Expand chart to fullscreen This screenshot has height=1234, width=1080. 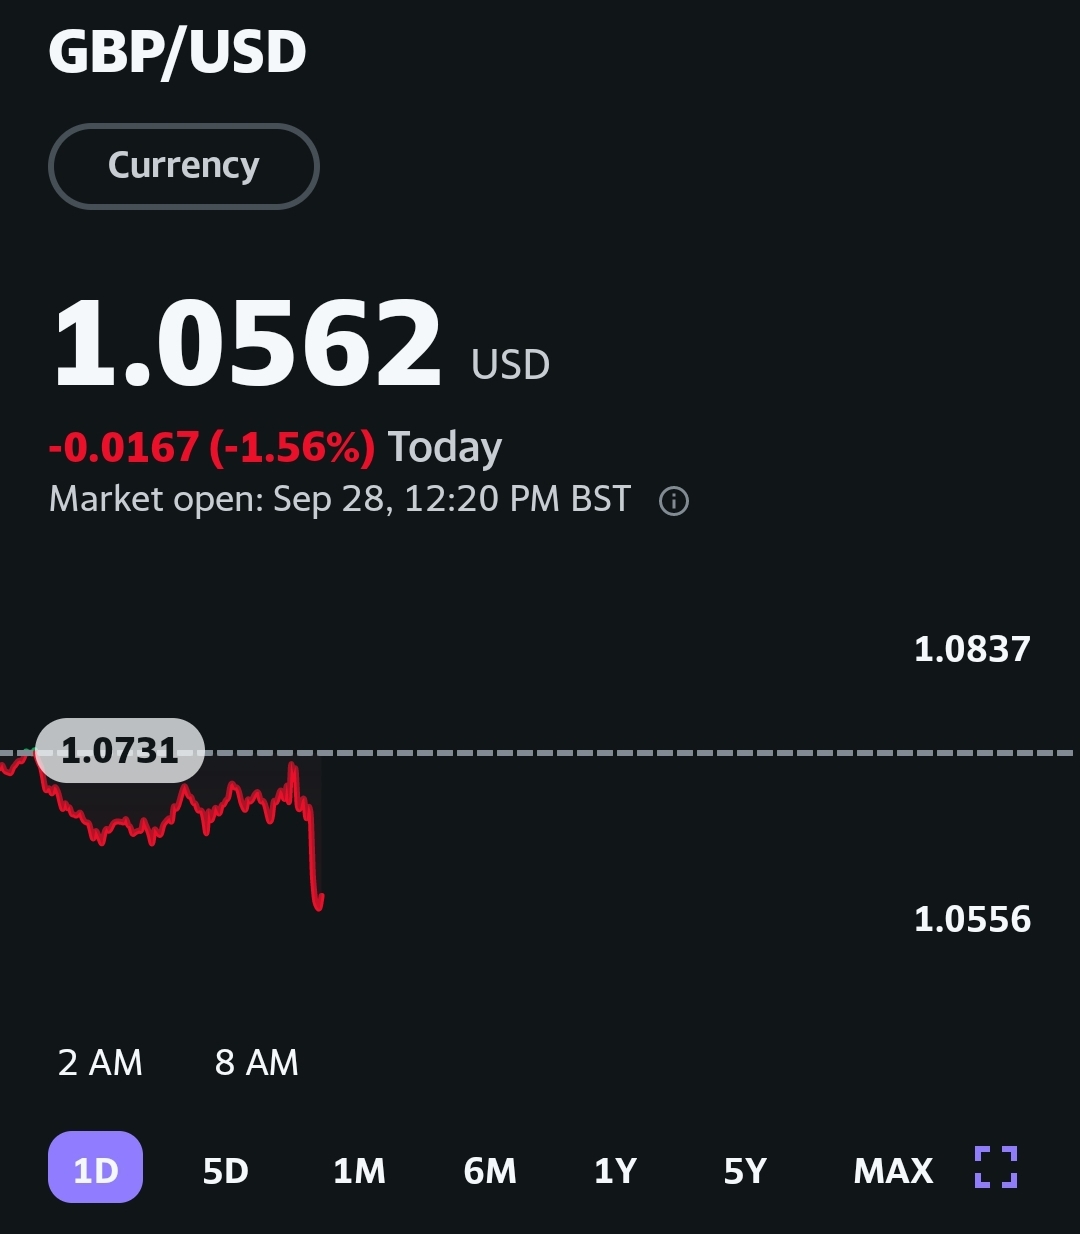coord(996,1167)
